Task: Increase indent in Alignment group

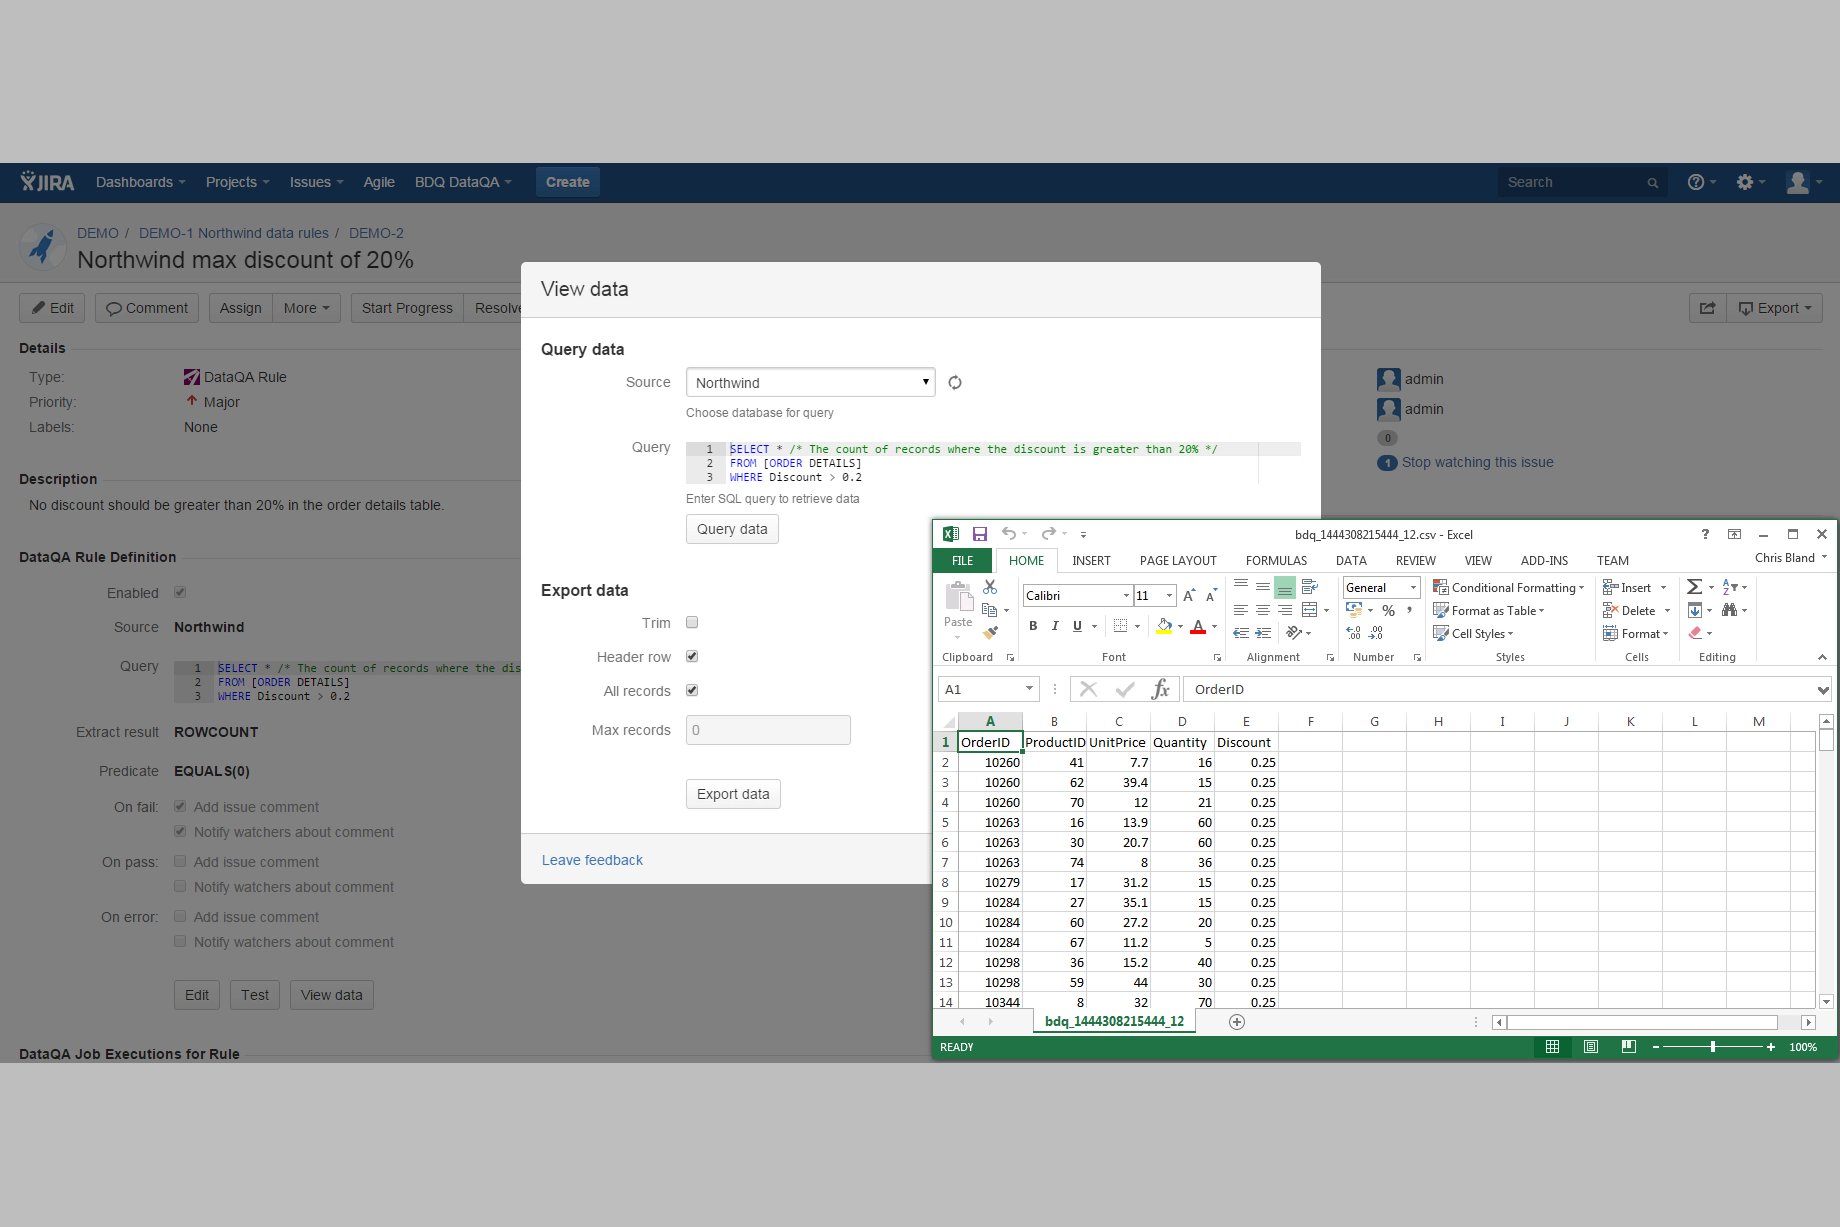Action: (1263, 633)
